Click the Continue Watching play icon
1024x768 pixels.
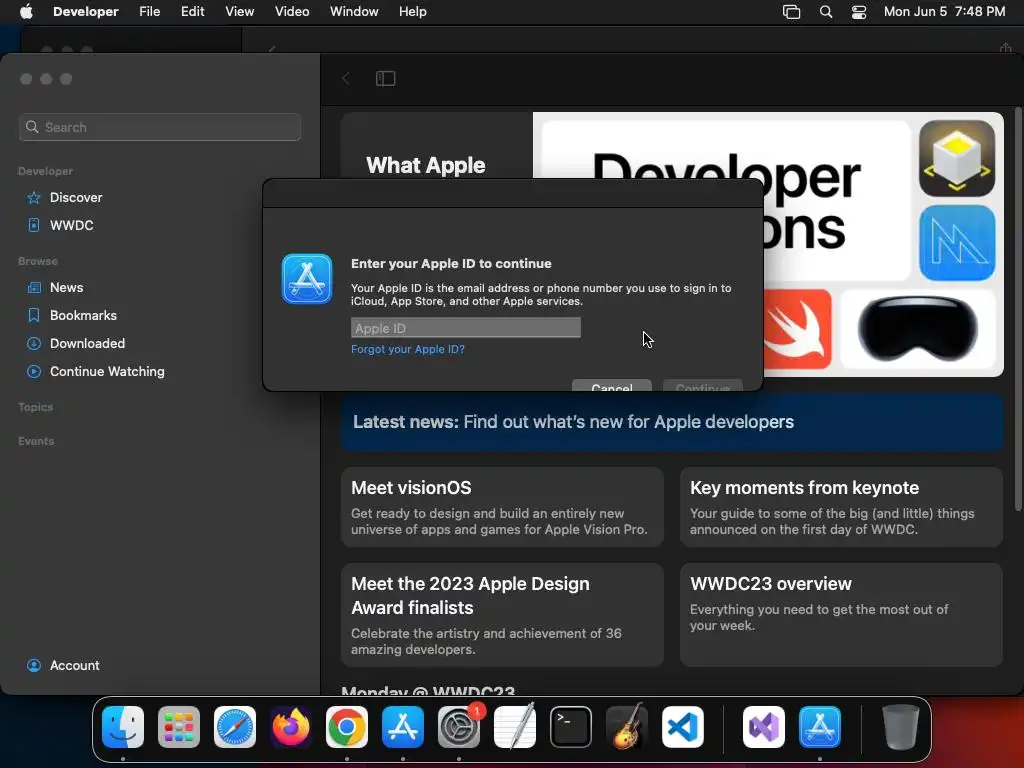[34, 372]
